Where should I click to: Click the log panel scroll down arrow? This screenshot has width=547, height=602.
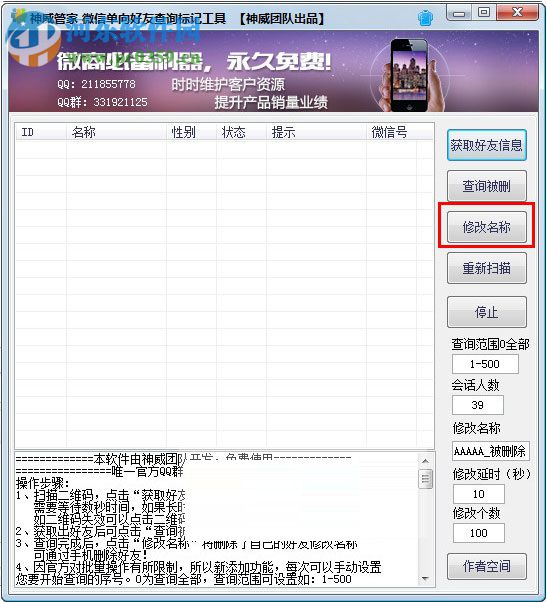[x=425, y=578]
